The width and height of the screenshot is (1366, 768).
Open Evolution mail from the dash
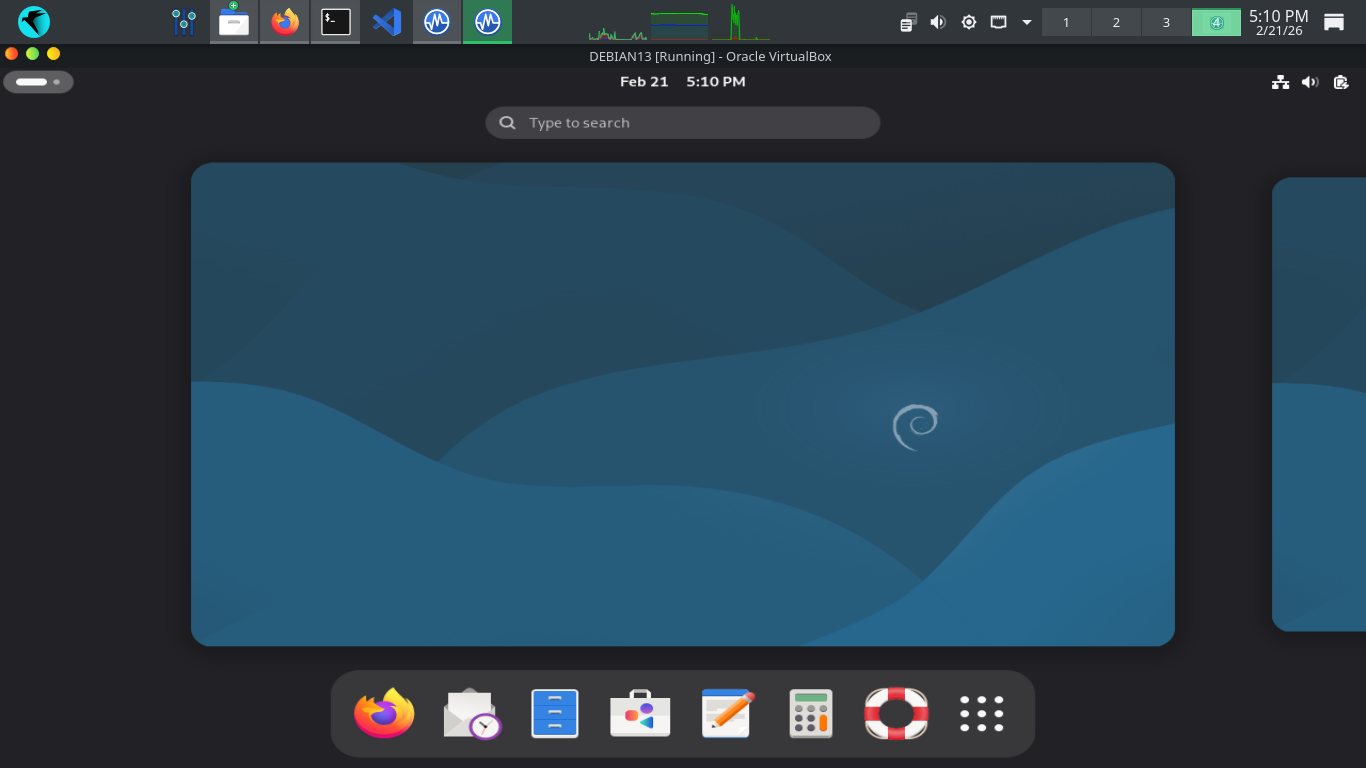pos(471,714)
